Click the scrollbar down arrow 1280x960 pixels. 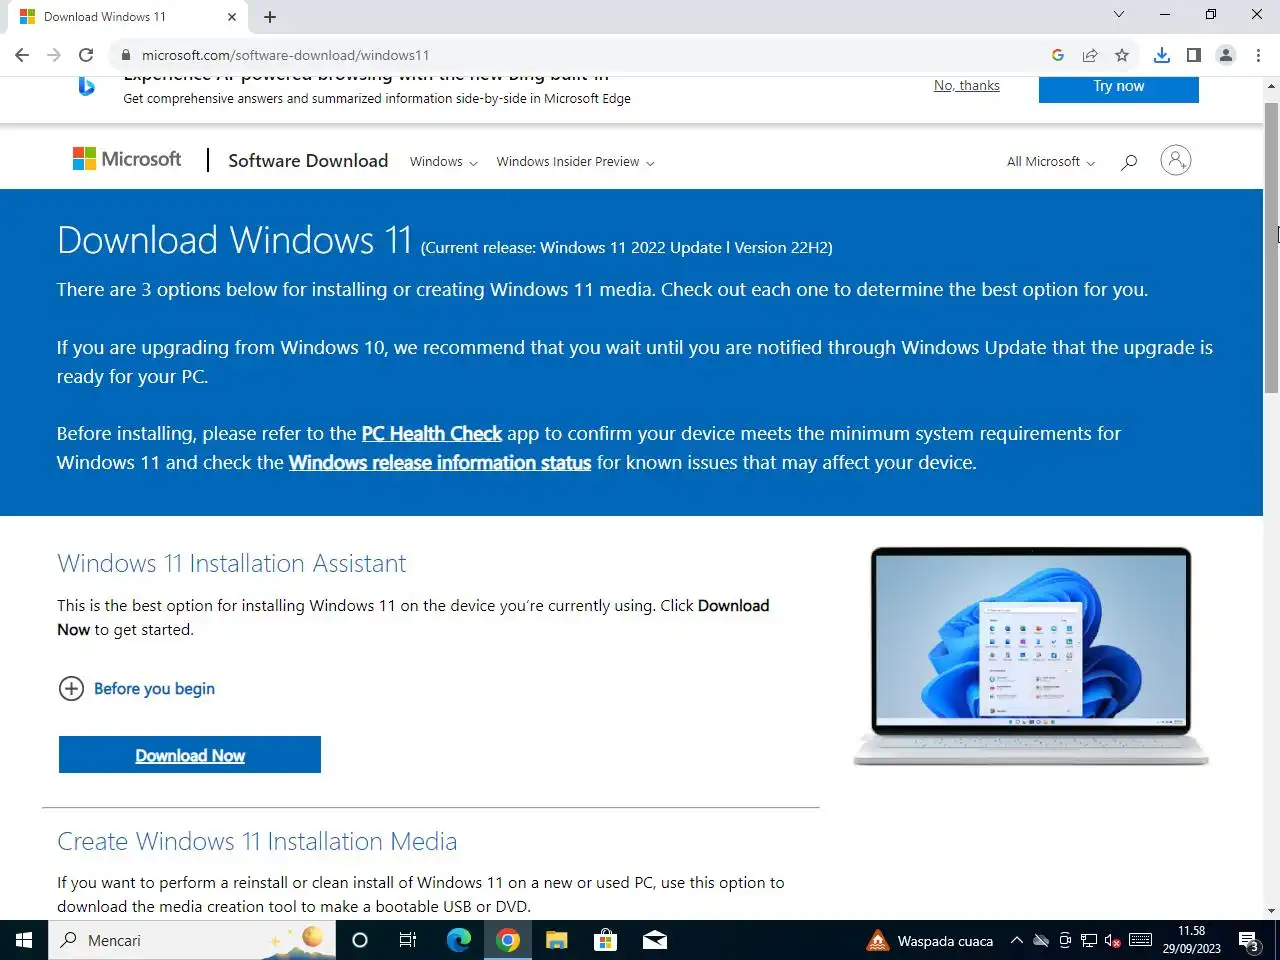(1271, 911)
